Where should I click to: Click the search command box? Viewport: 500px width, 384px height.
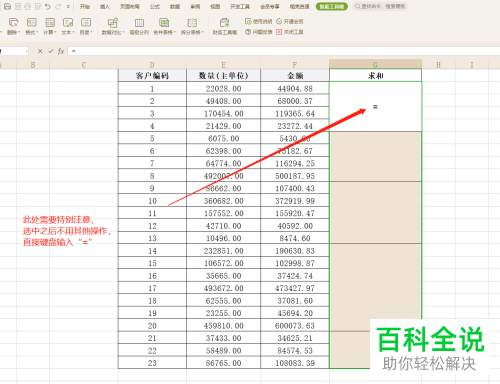coord(380,6)
